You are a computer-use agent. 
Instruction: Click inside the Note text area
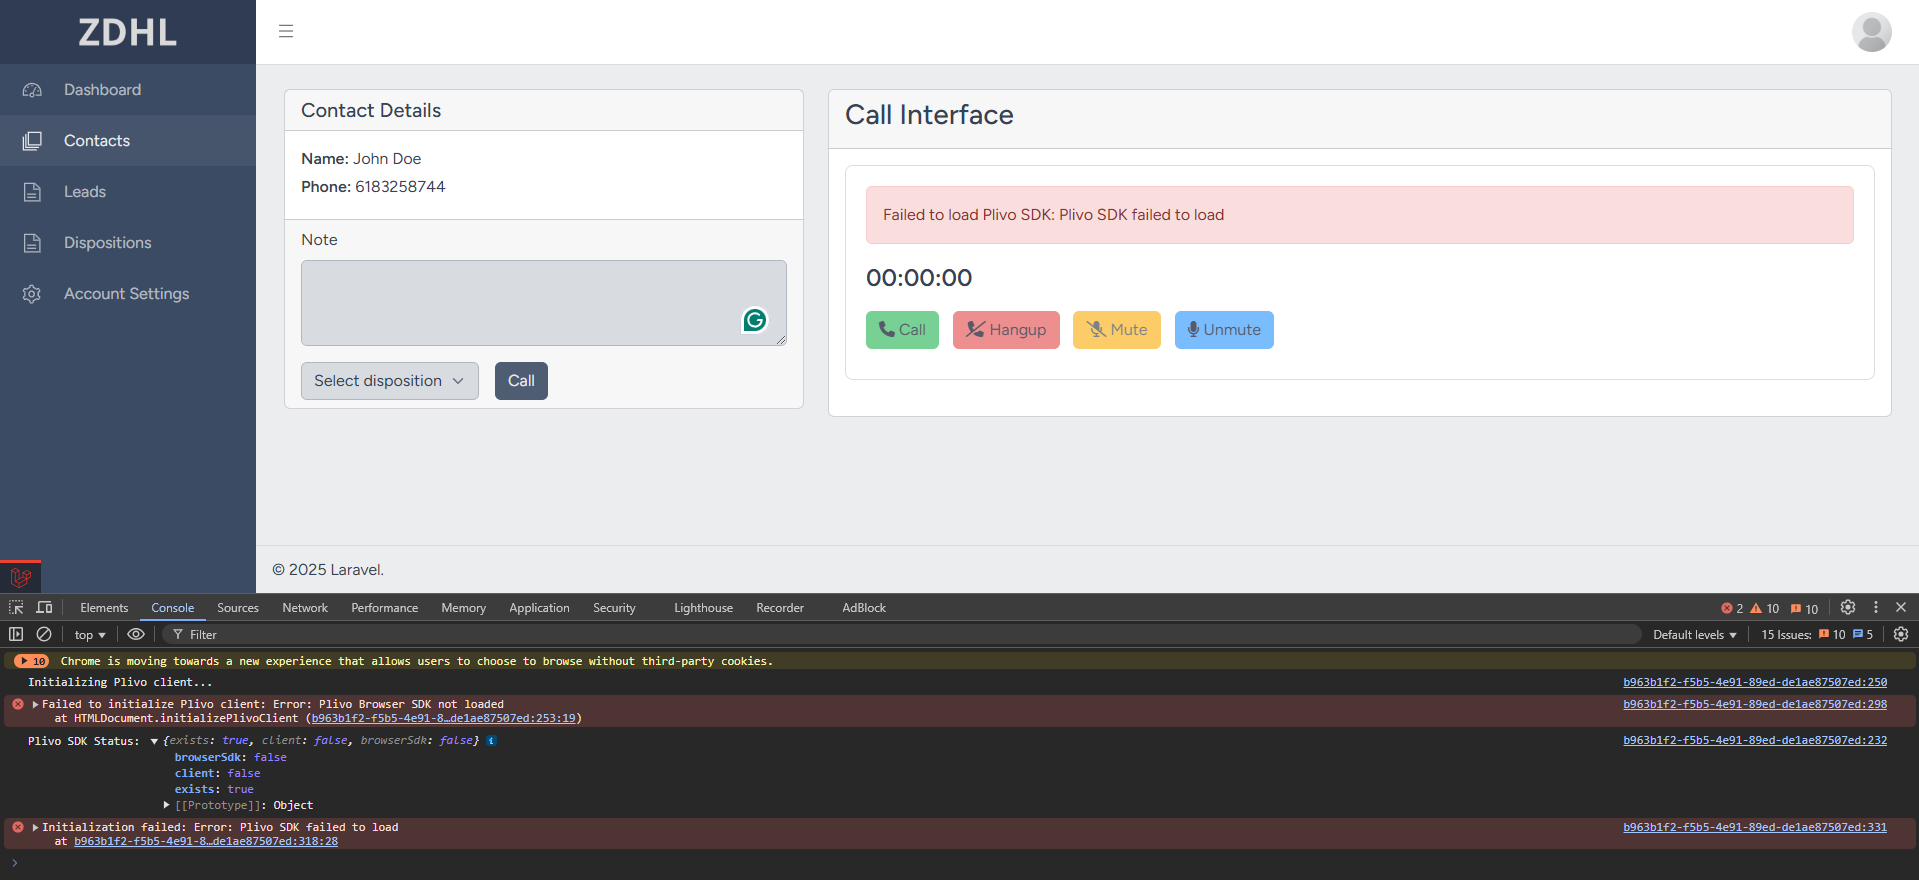[x=544, y=303]
